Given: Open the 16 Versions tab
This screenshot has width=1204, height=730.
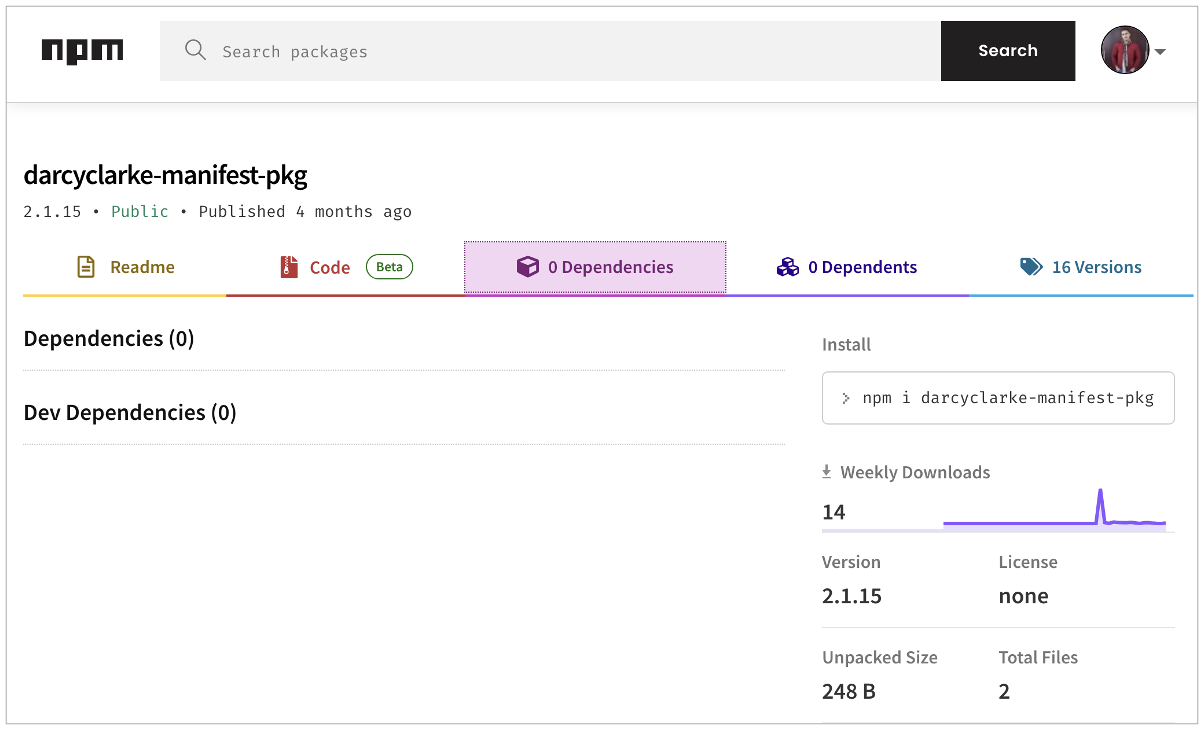Looking at the screenshot, I should click(1092, 267).
